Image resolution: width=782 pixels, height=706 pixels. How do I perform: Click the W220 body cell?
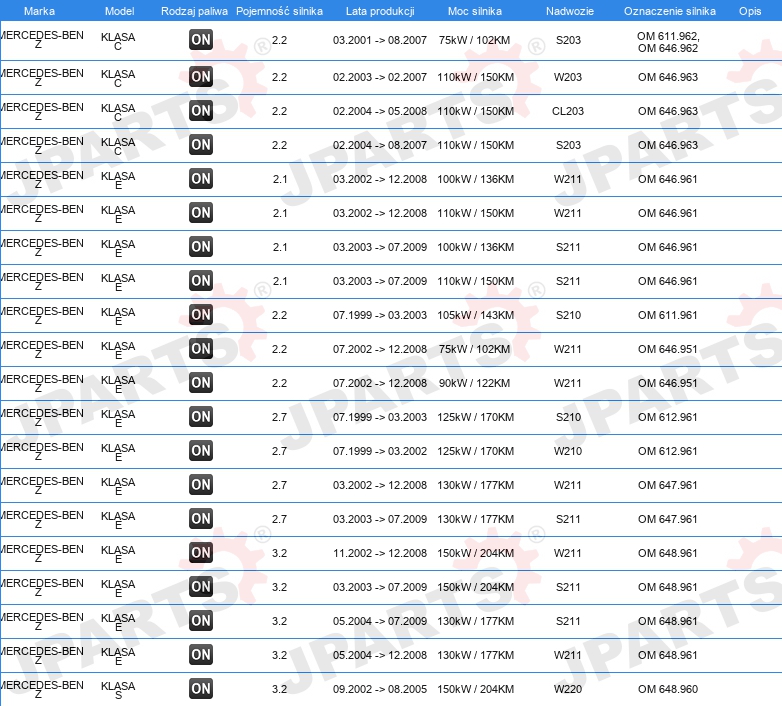point(568,689)
